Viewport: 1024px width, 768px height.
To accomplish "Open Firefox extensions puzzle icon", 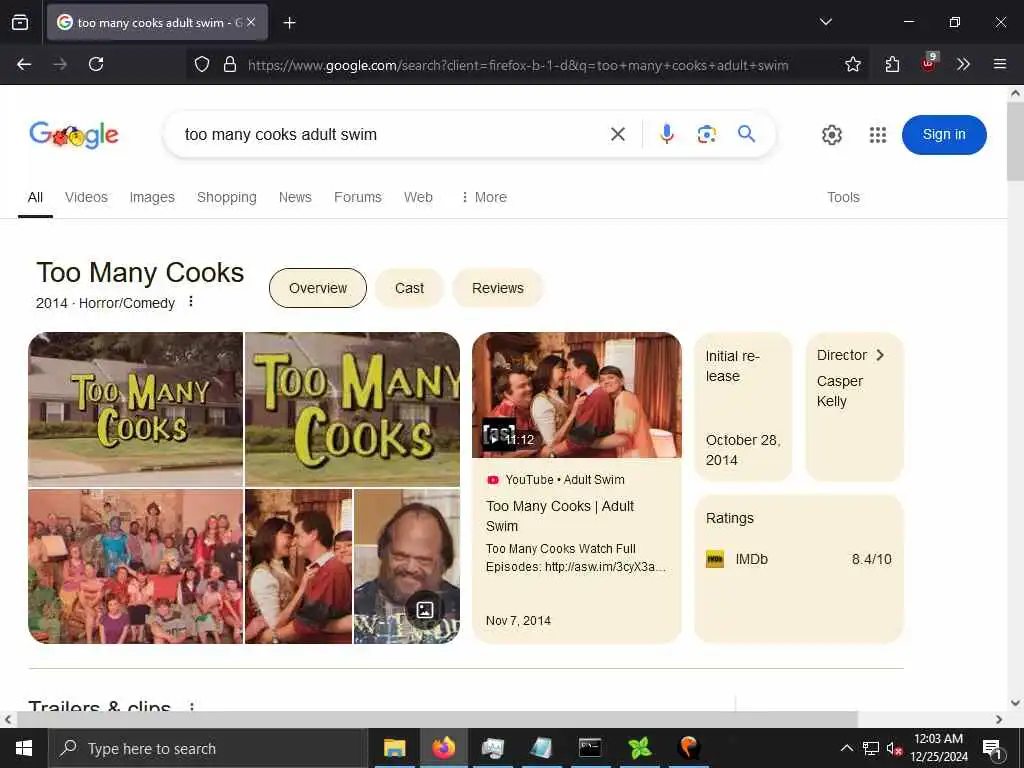I will click(x=892, y=64).
